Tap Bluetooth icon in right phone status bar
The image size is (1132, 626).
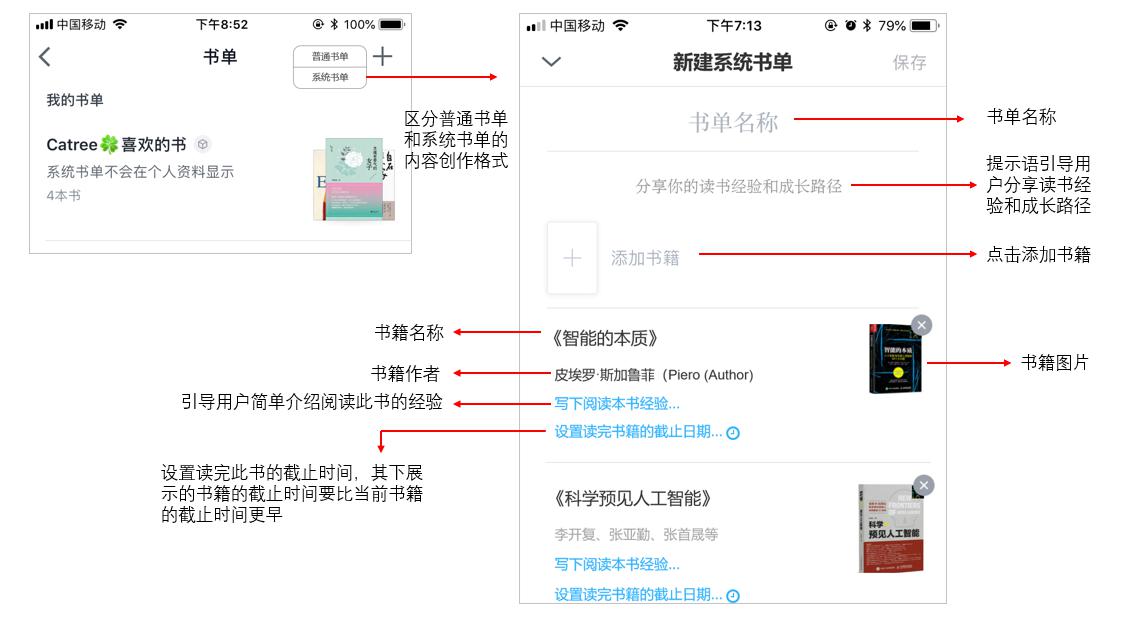[x=867, y=26]
